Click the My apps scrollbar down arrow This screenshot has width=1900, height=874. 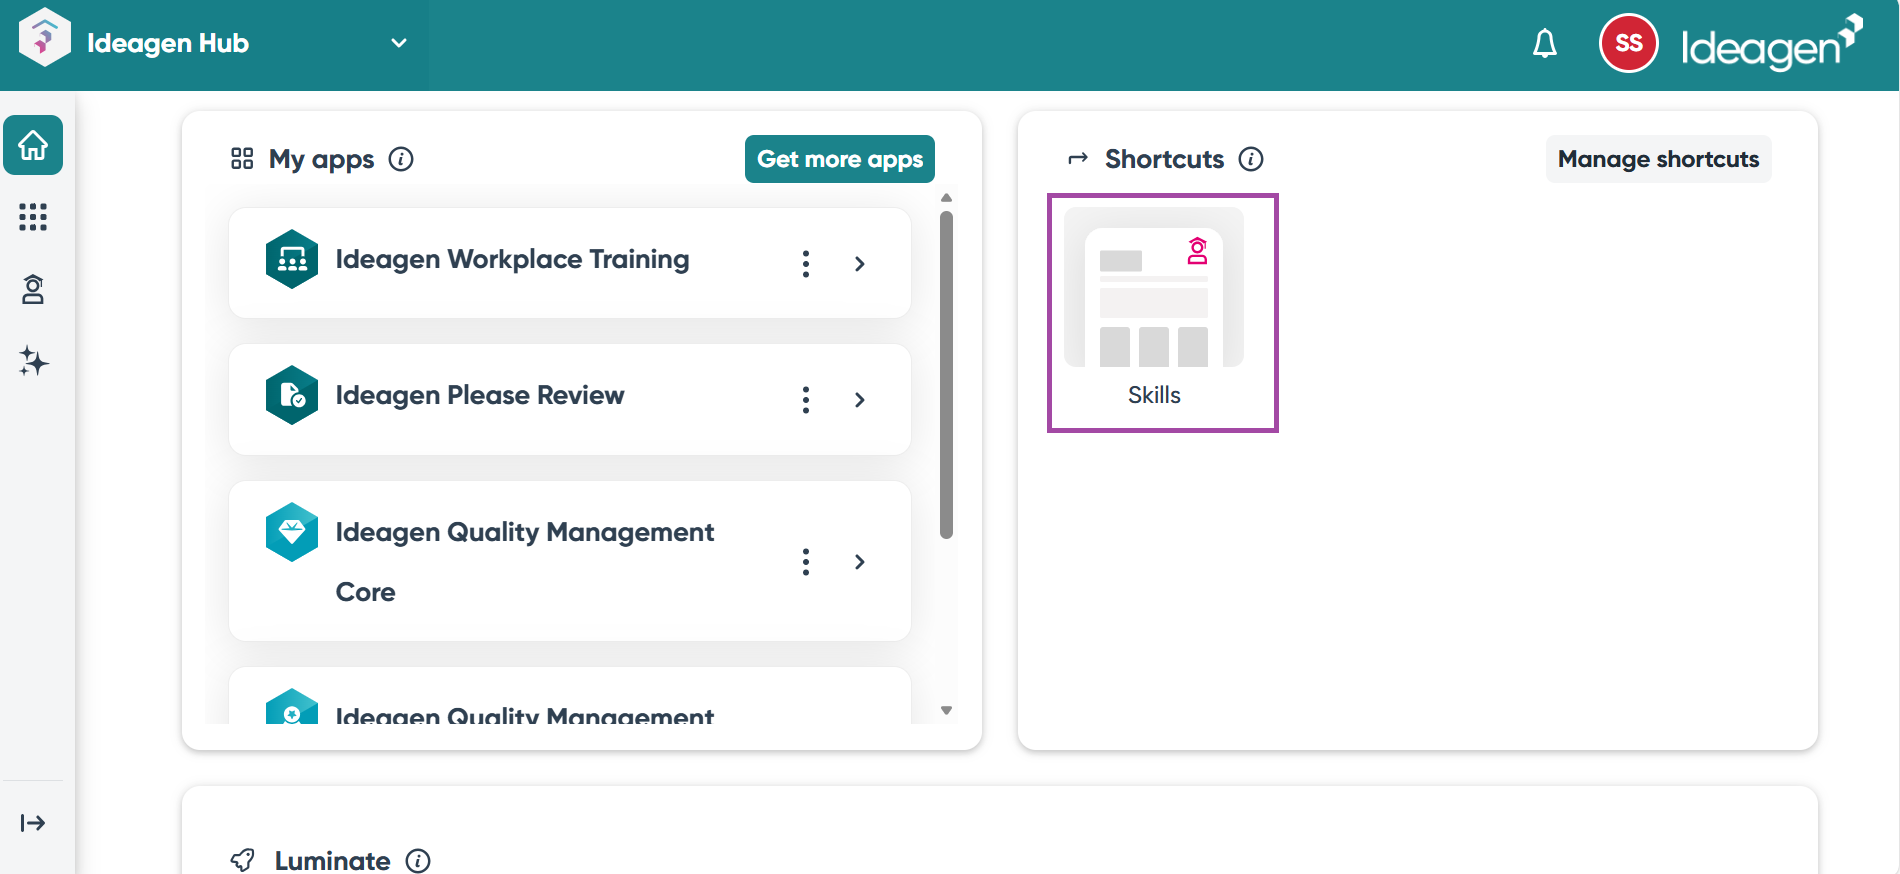coord(946,711)
